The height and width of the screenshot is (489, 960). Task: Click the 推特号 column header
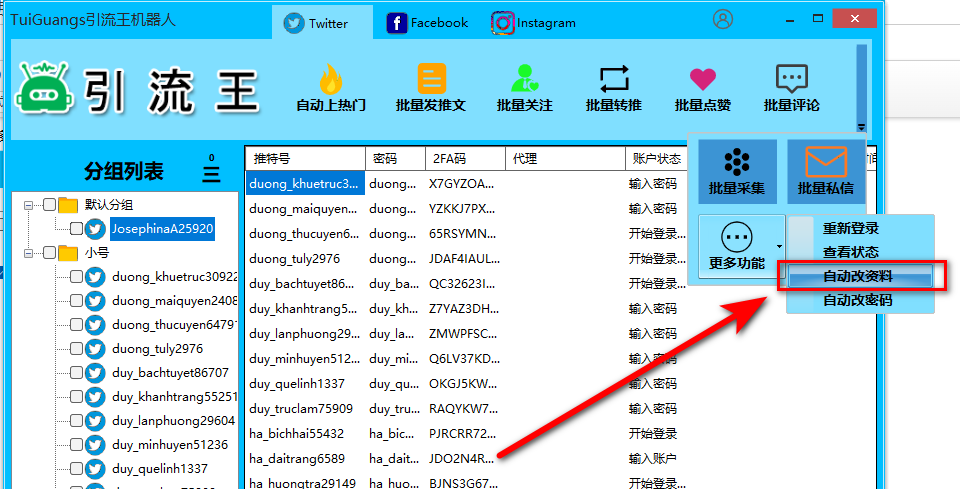coord(304,158)
